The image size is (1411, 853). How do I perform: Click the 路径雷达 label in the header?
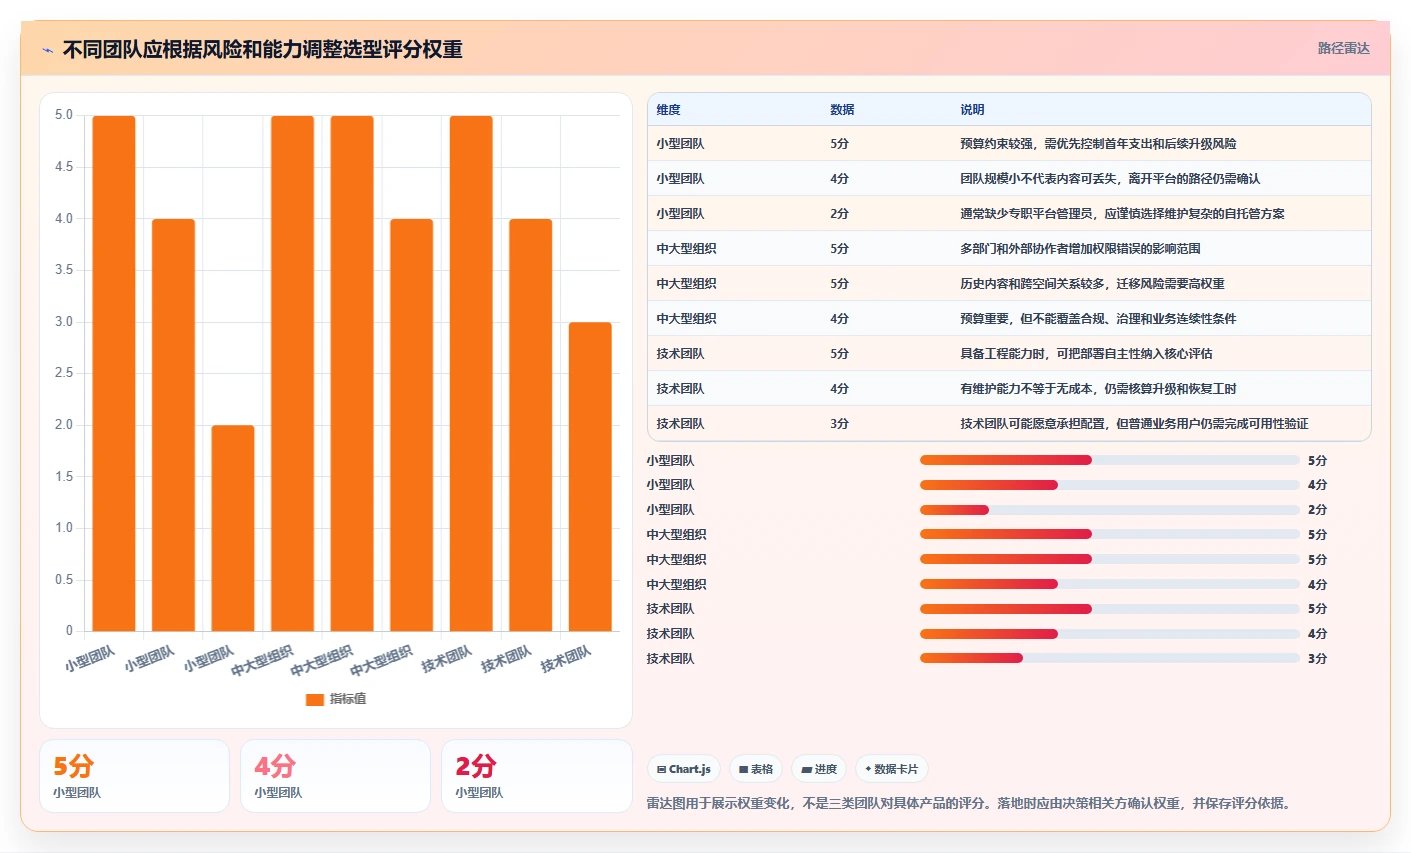pyautogui.click(x=1343, y=48)
